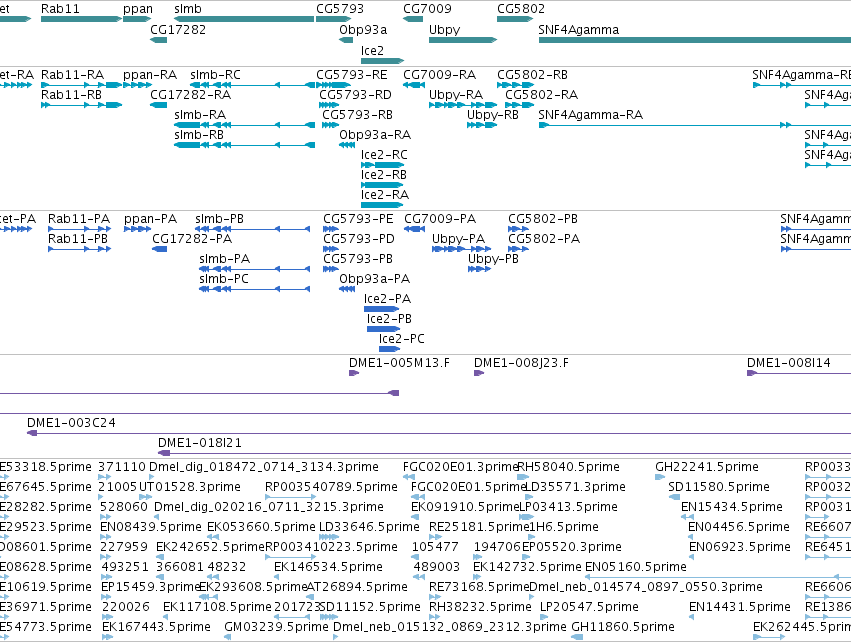Screen dimensions: 851x642
Task: Open BAC clone DME1-008I14
Action: click(789, 363)
